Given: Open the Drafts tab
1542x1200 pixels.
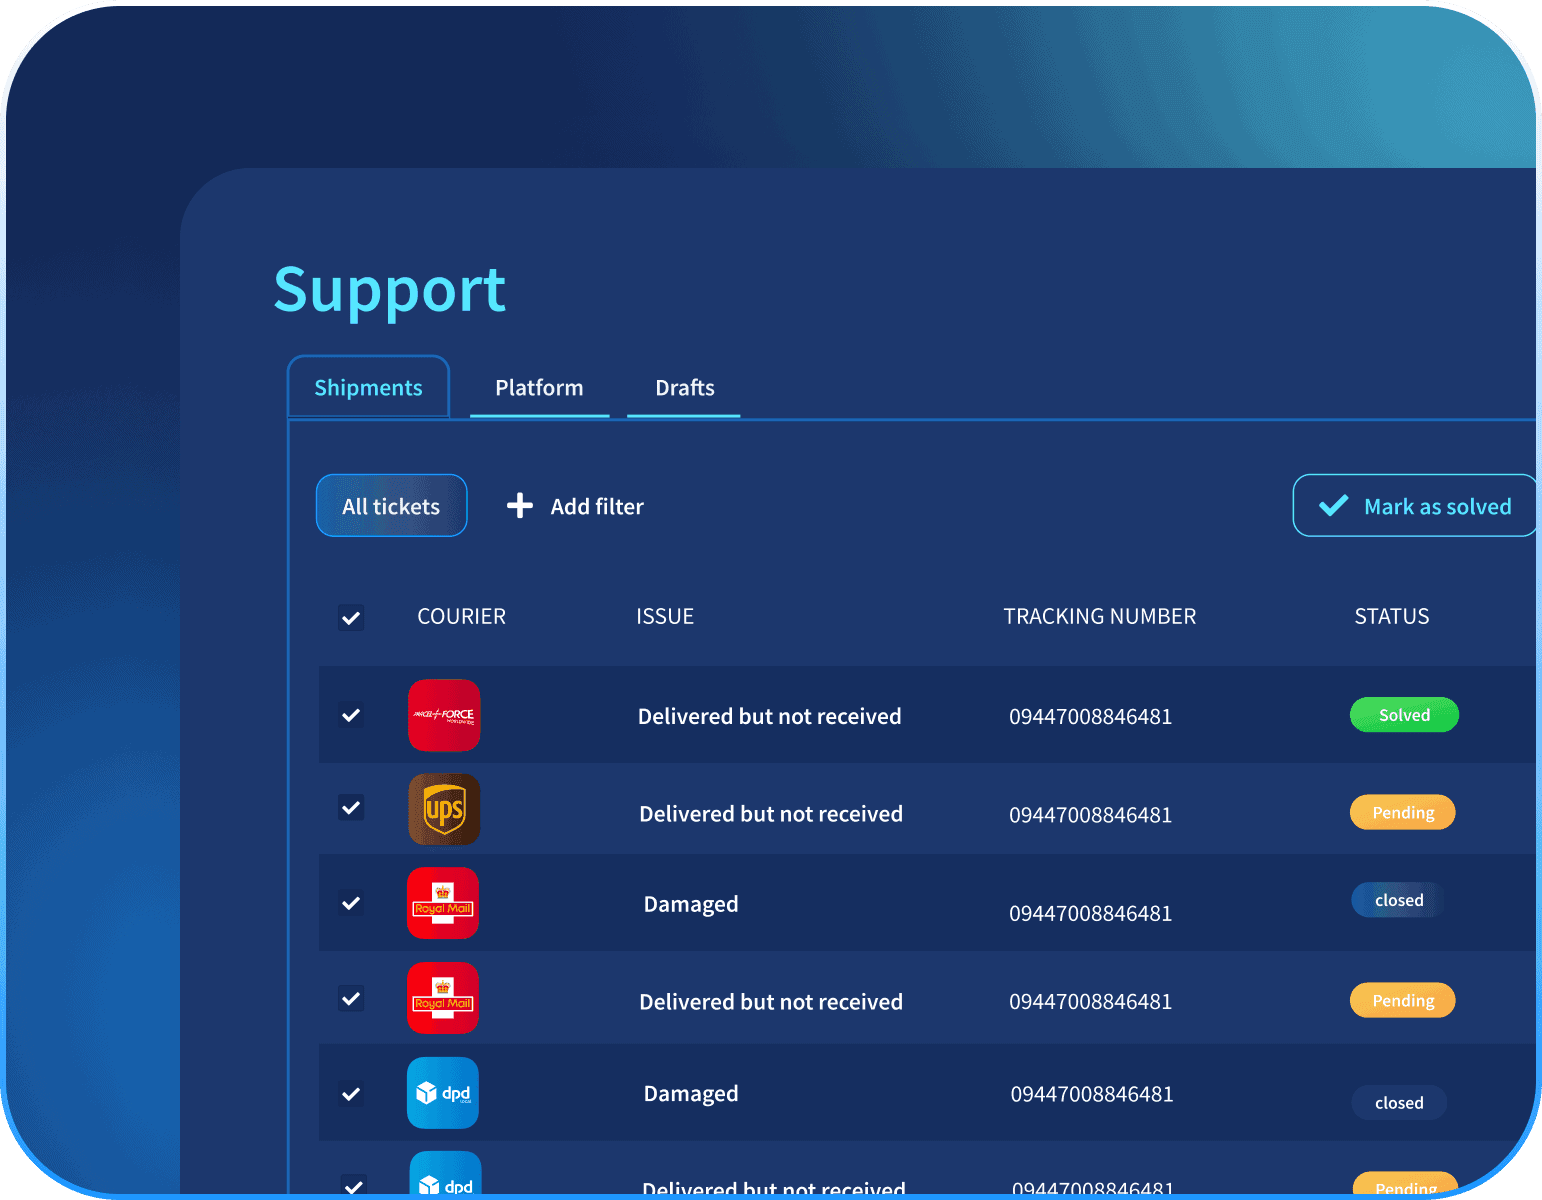Looking at the screenshot, I should (684, 388).
